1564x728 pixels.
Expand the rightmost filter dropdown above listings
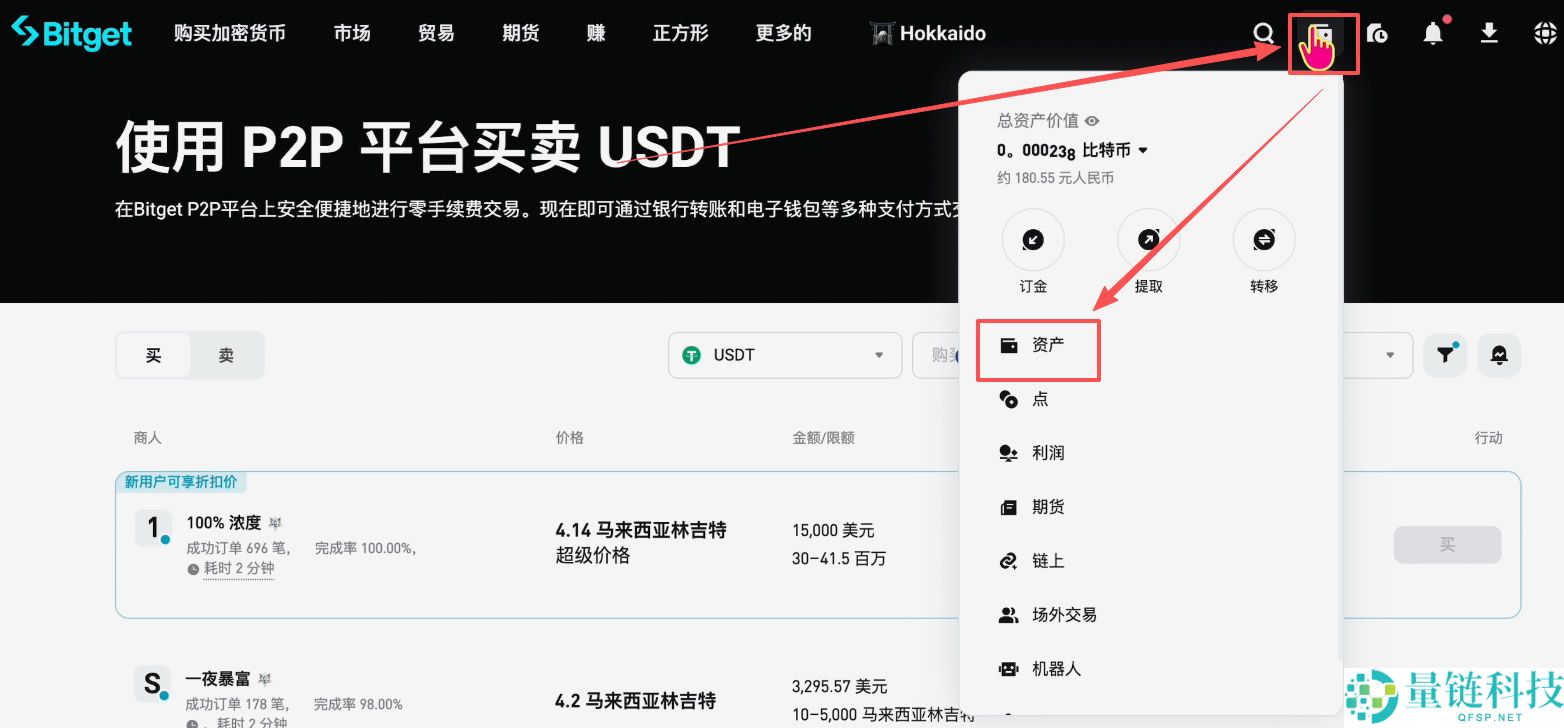[x=1389, y=355]
